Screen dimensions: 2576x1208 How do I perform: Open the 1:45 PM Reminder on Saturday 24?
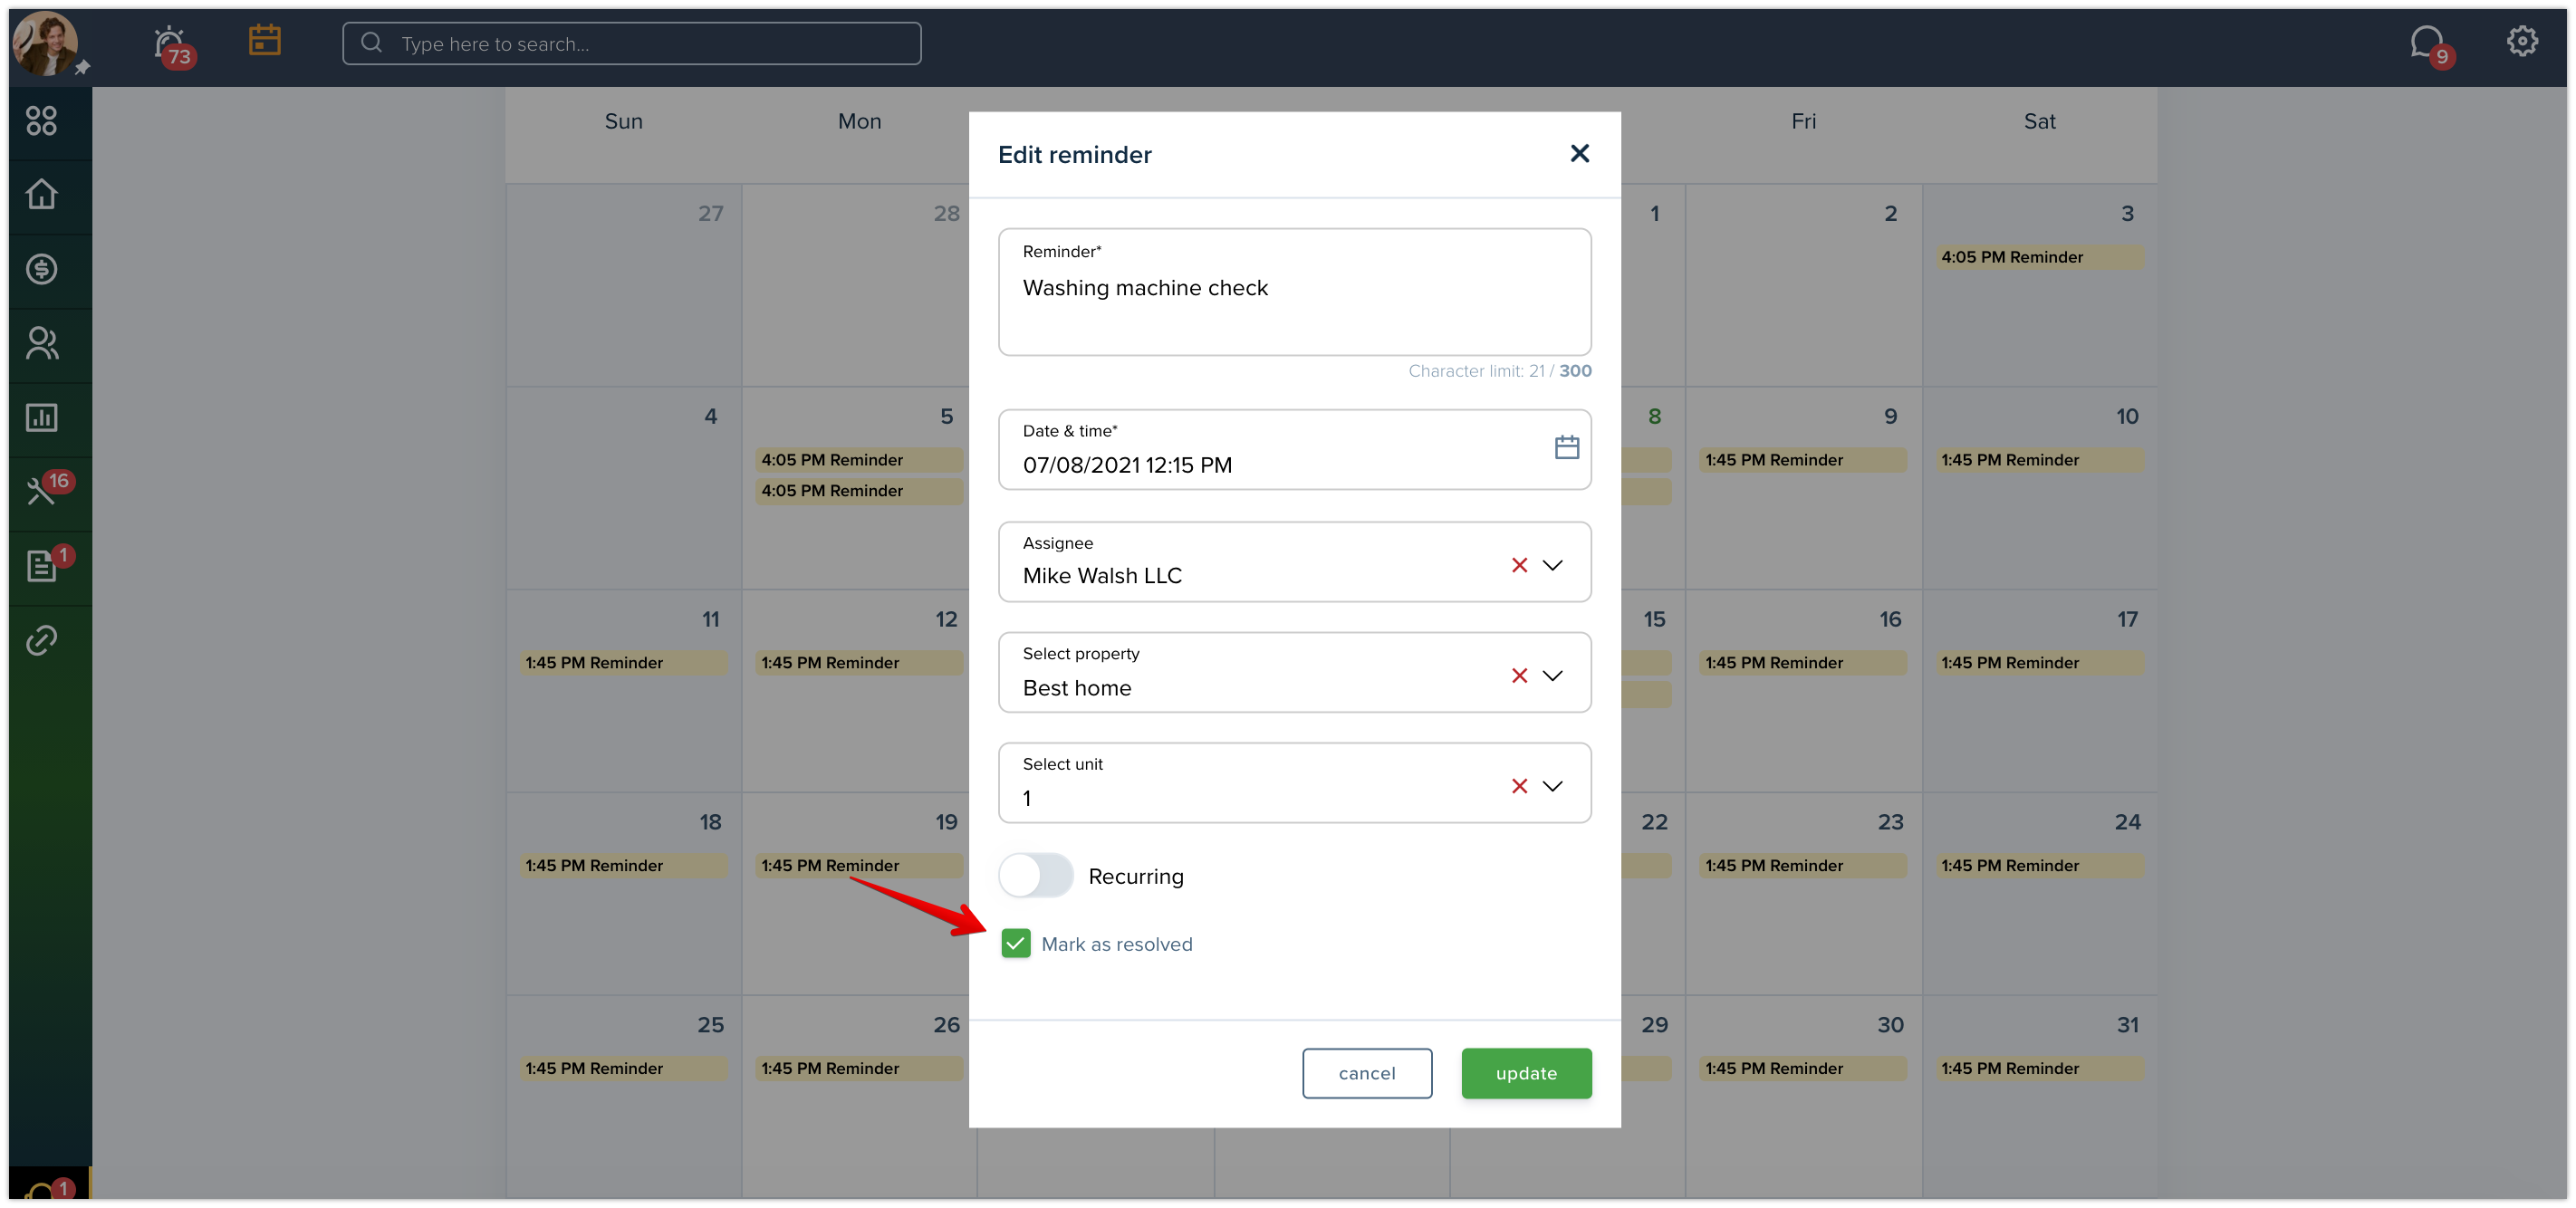(x=2039, y=865)
